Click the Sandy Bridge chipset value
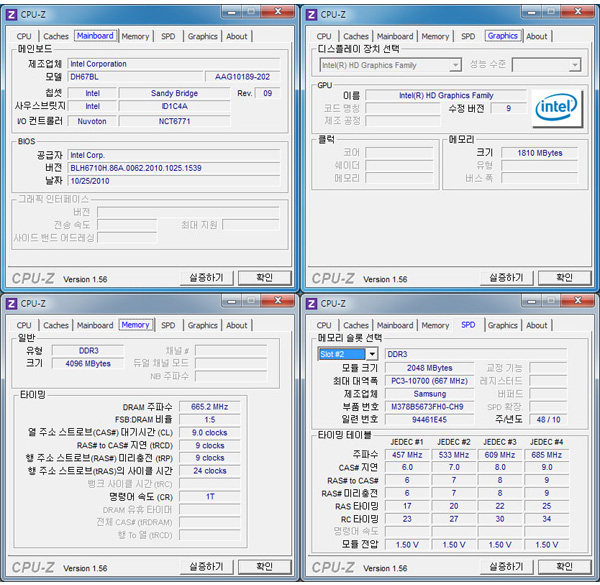The image size is (600, 585). pyautogui.click(x=174, y=93)
